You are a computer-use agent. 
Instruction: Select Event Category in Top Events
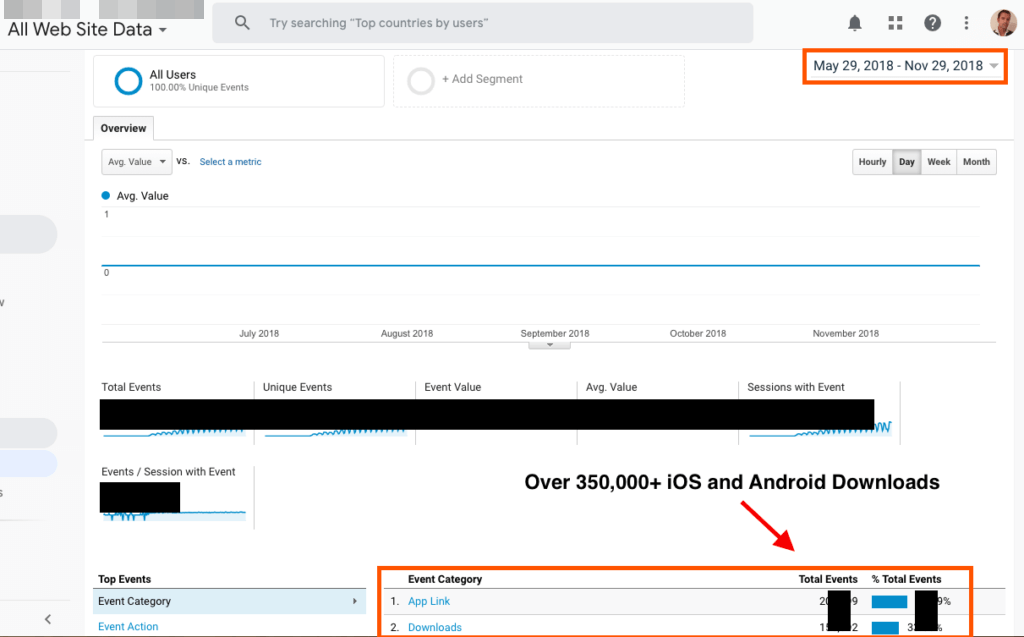click(x=229, y=601)
